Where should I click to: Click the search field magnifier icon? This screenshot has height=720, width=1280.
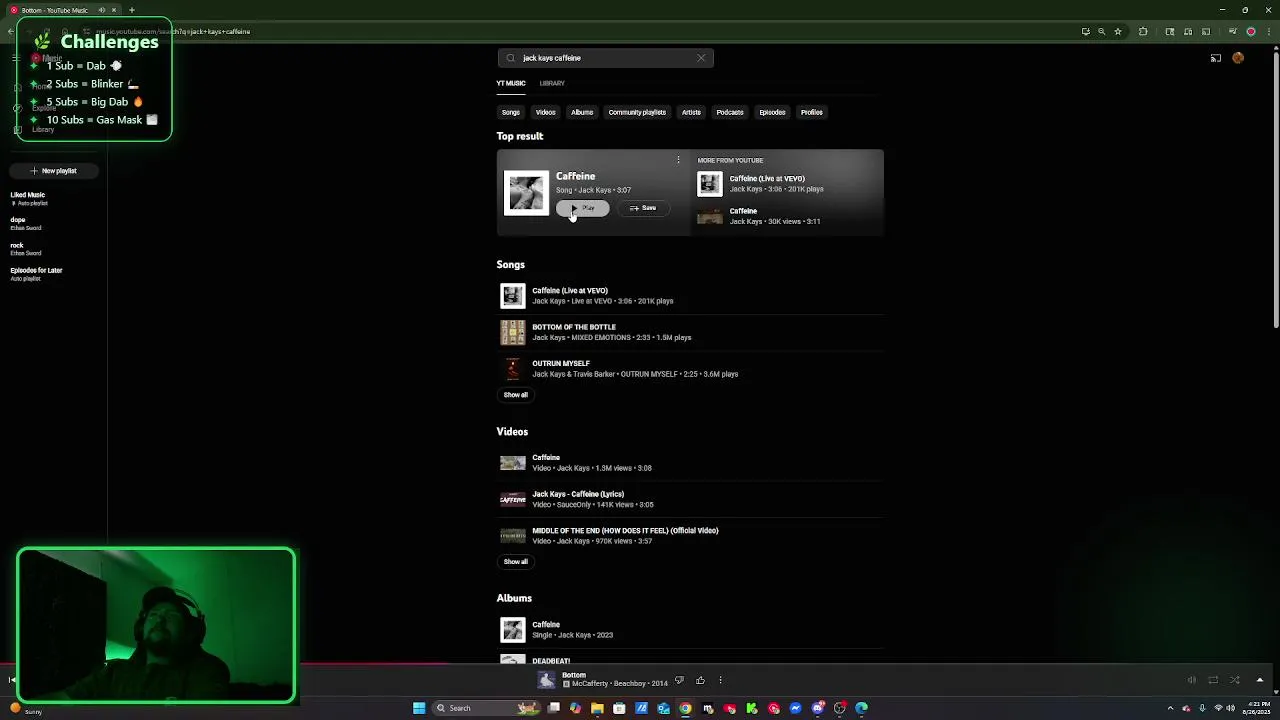point(511,58)
